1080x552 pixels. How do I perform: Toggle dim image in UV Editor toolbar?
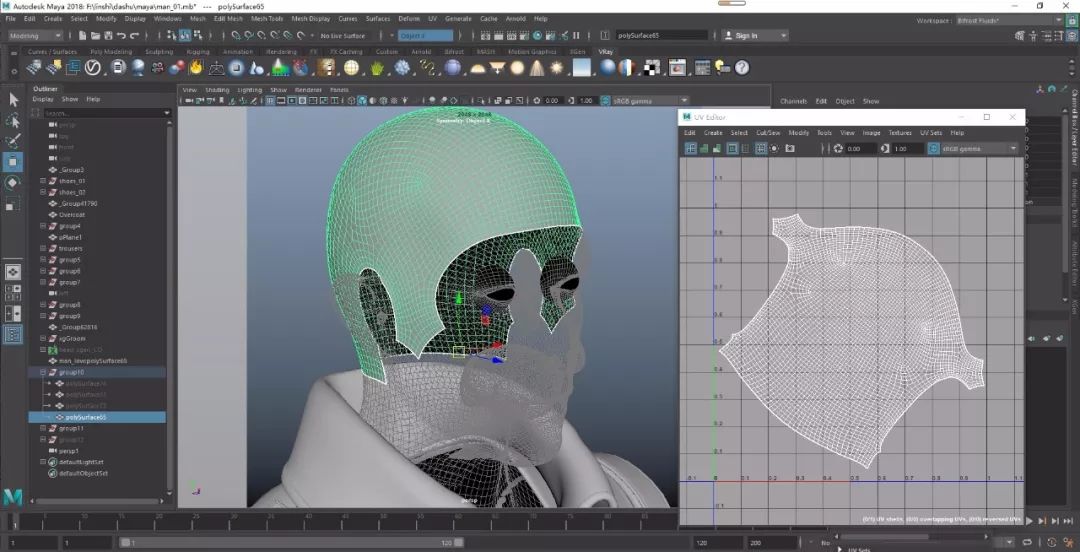tap(775, 148)
